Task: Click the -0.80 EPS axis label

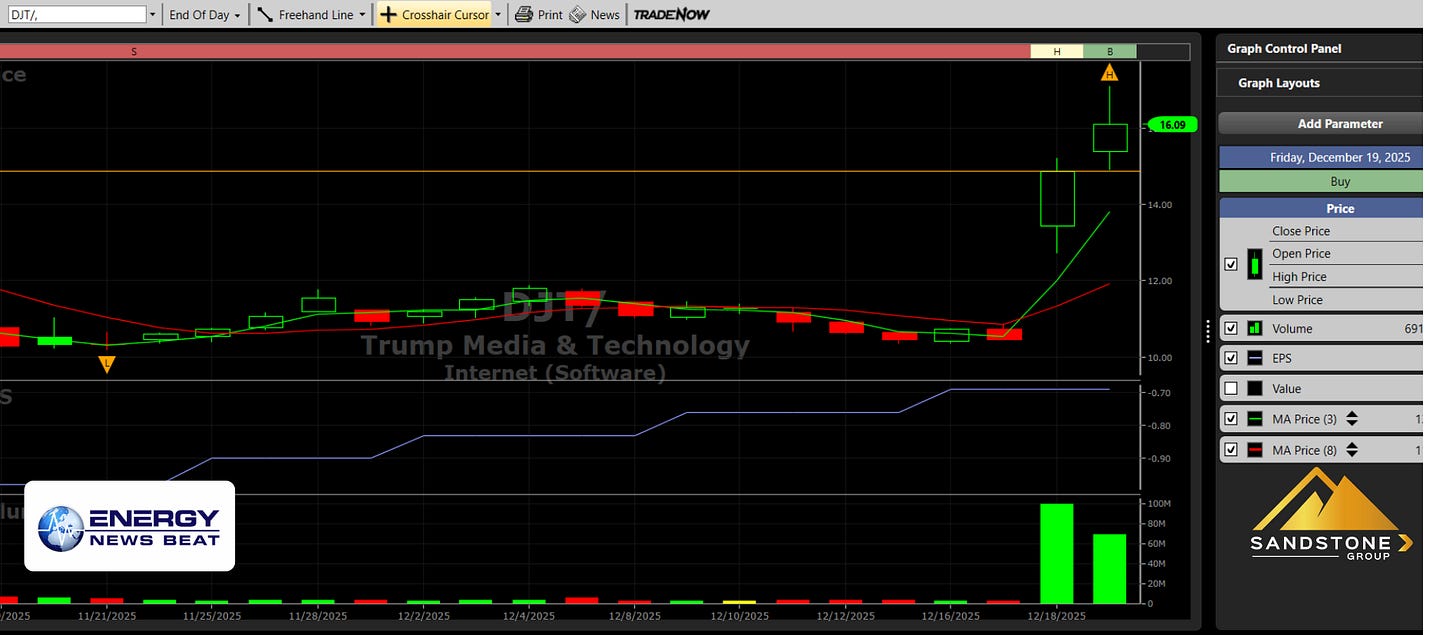Action: 1159,426
